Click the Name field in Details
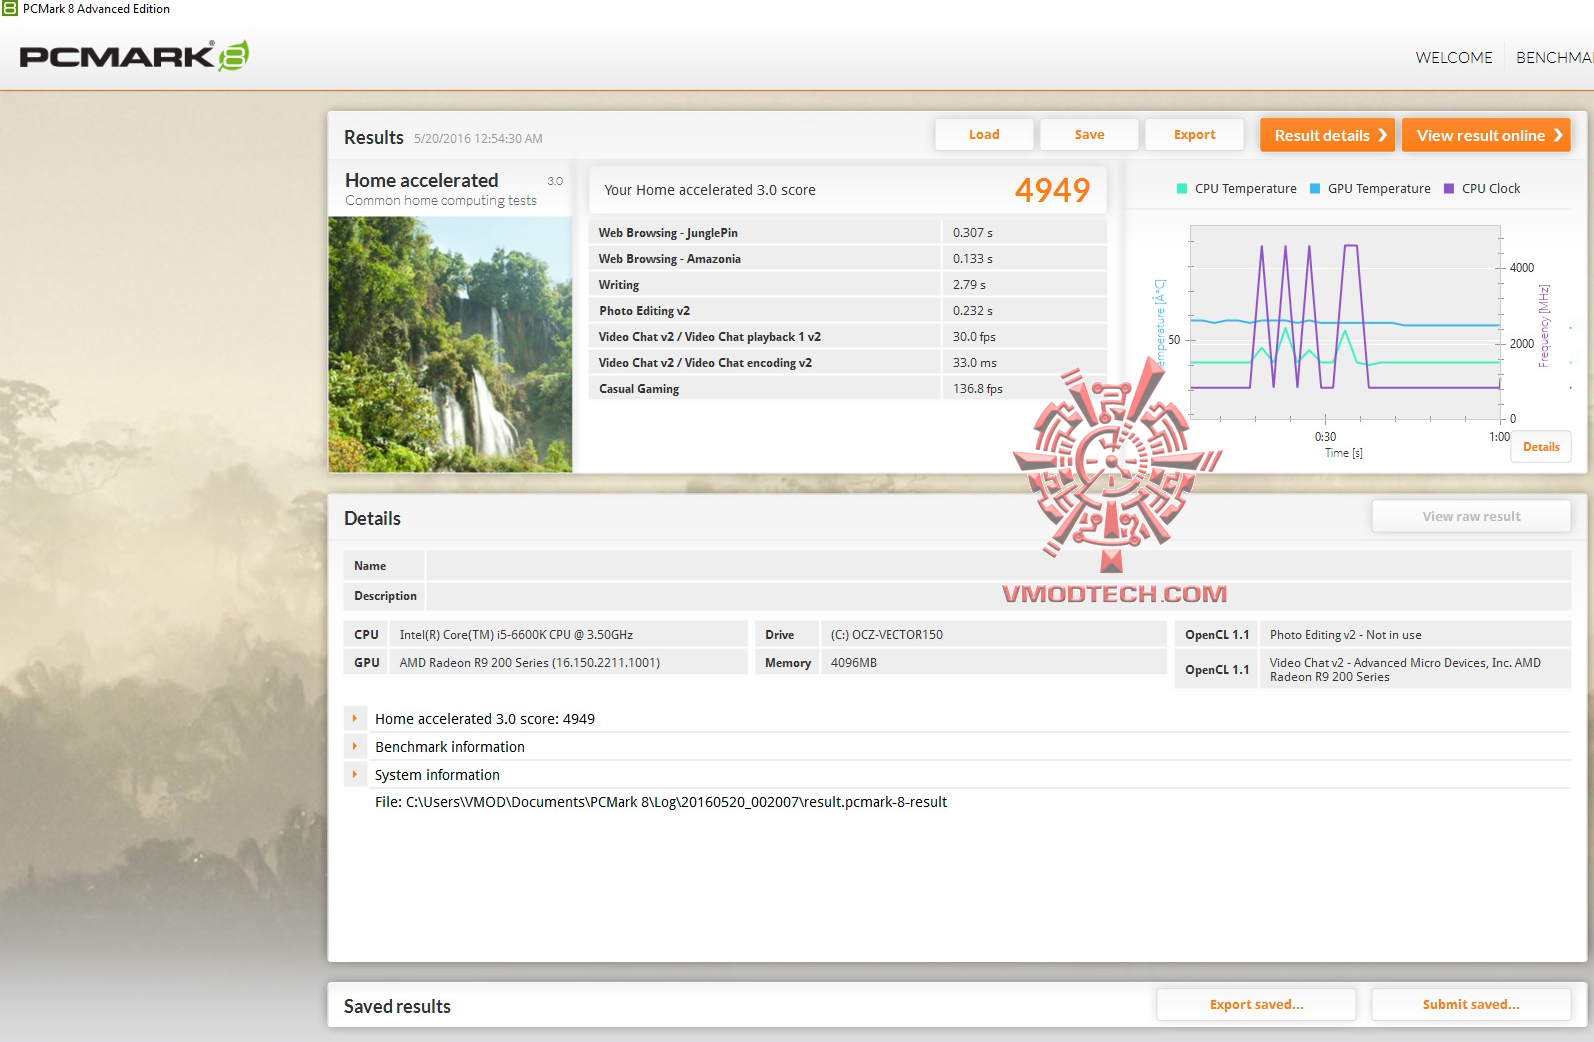Screen dimensions: 1594x1042 coord(998,566)
